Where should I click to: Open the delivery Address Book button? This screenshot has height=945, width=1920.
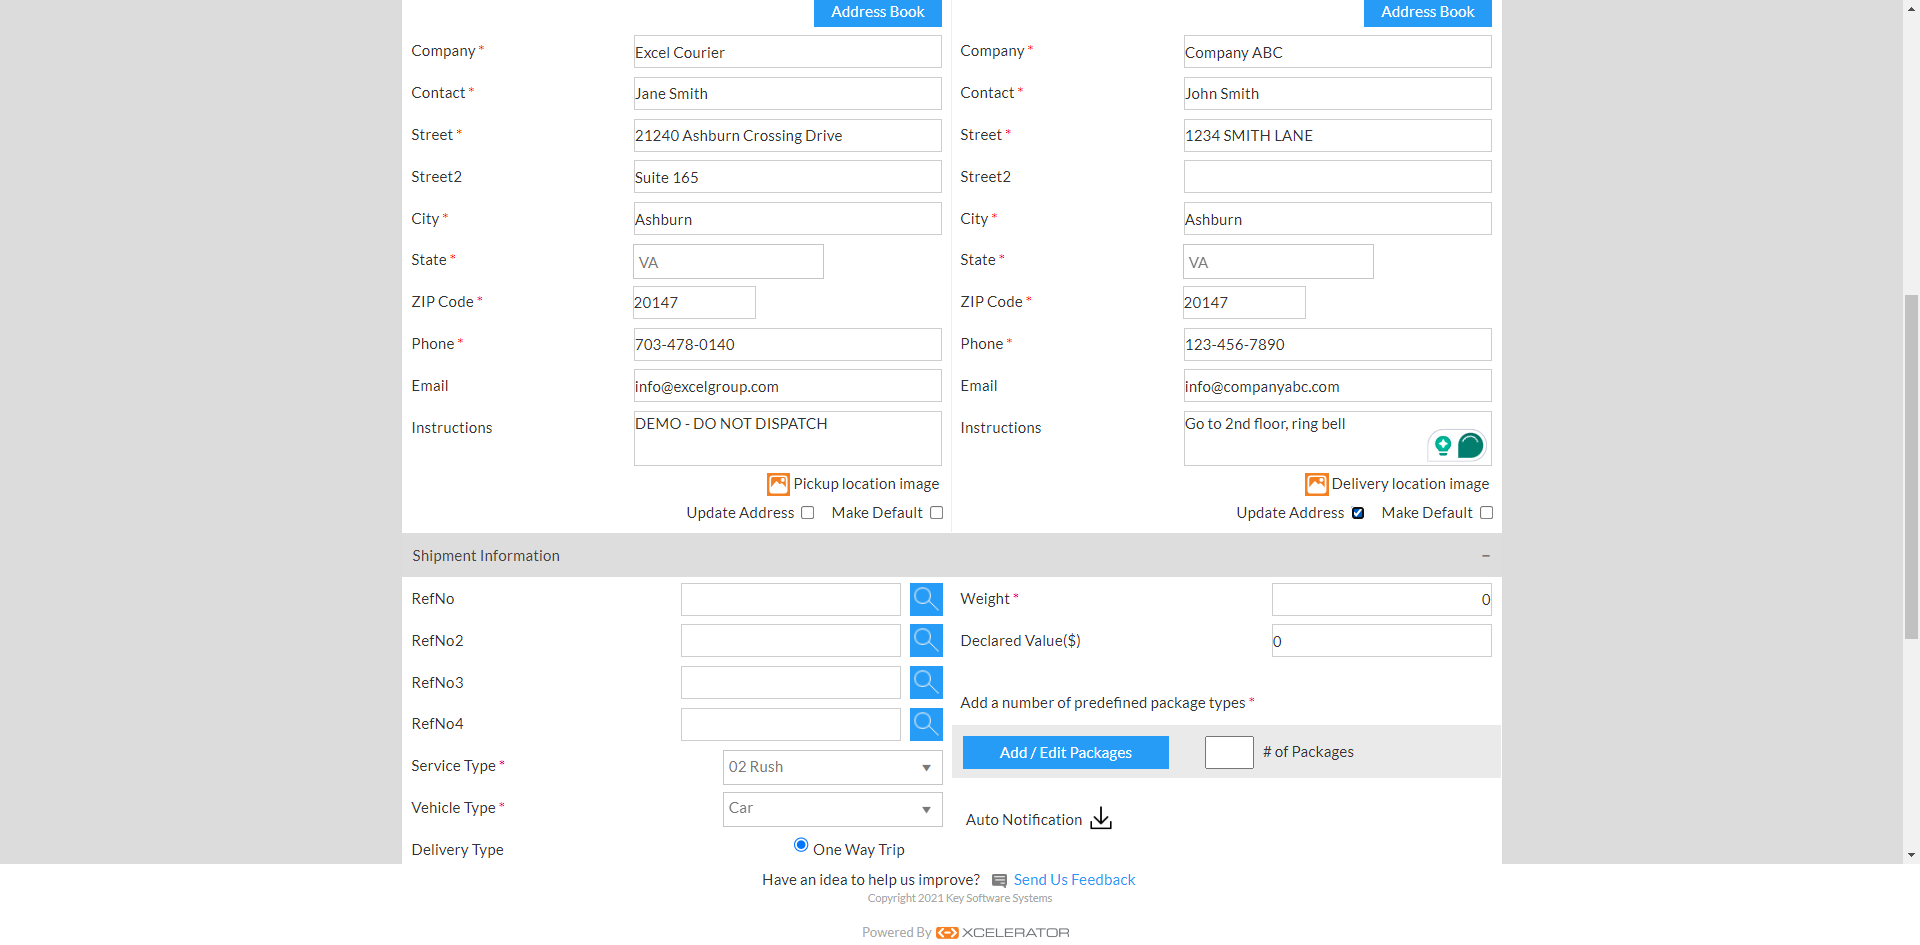tap(1428, 12)
